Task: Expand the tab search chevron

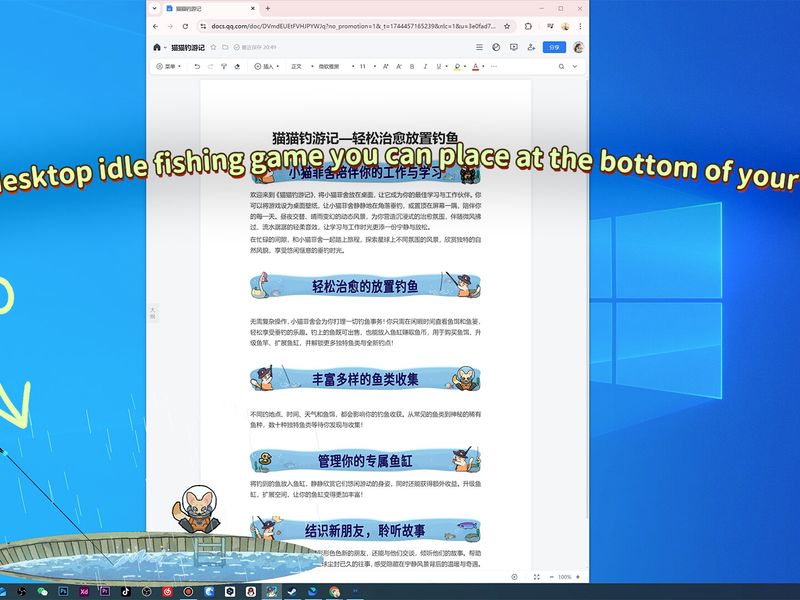Action: click(x=155, y=8)
